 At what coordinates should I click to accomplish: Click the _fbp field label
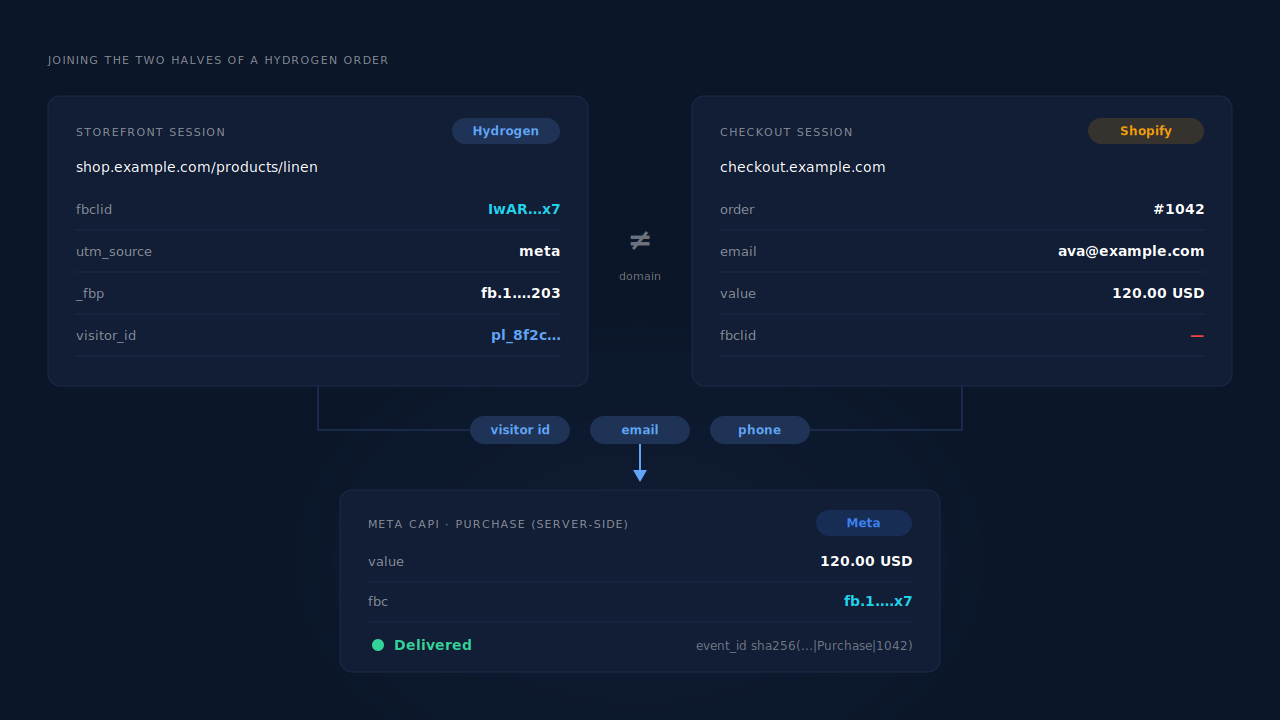click(90, 294)
